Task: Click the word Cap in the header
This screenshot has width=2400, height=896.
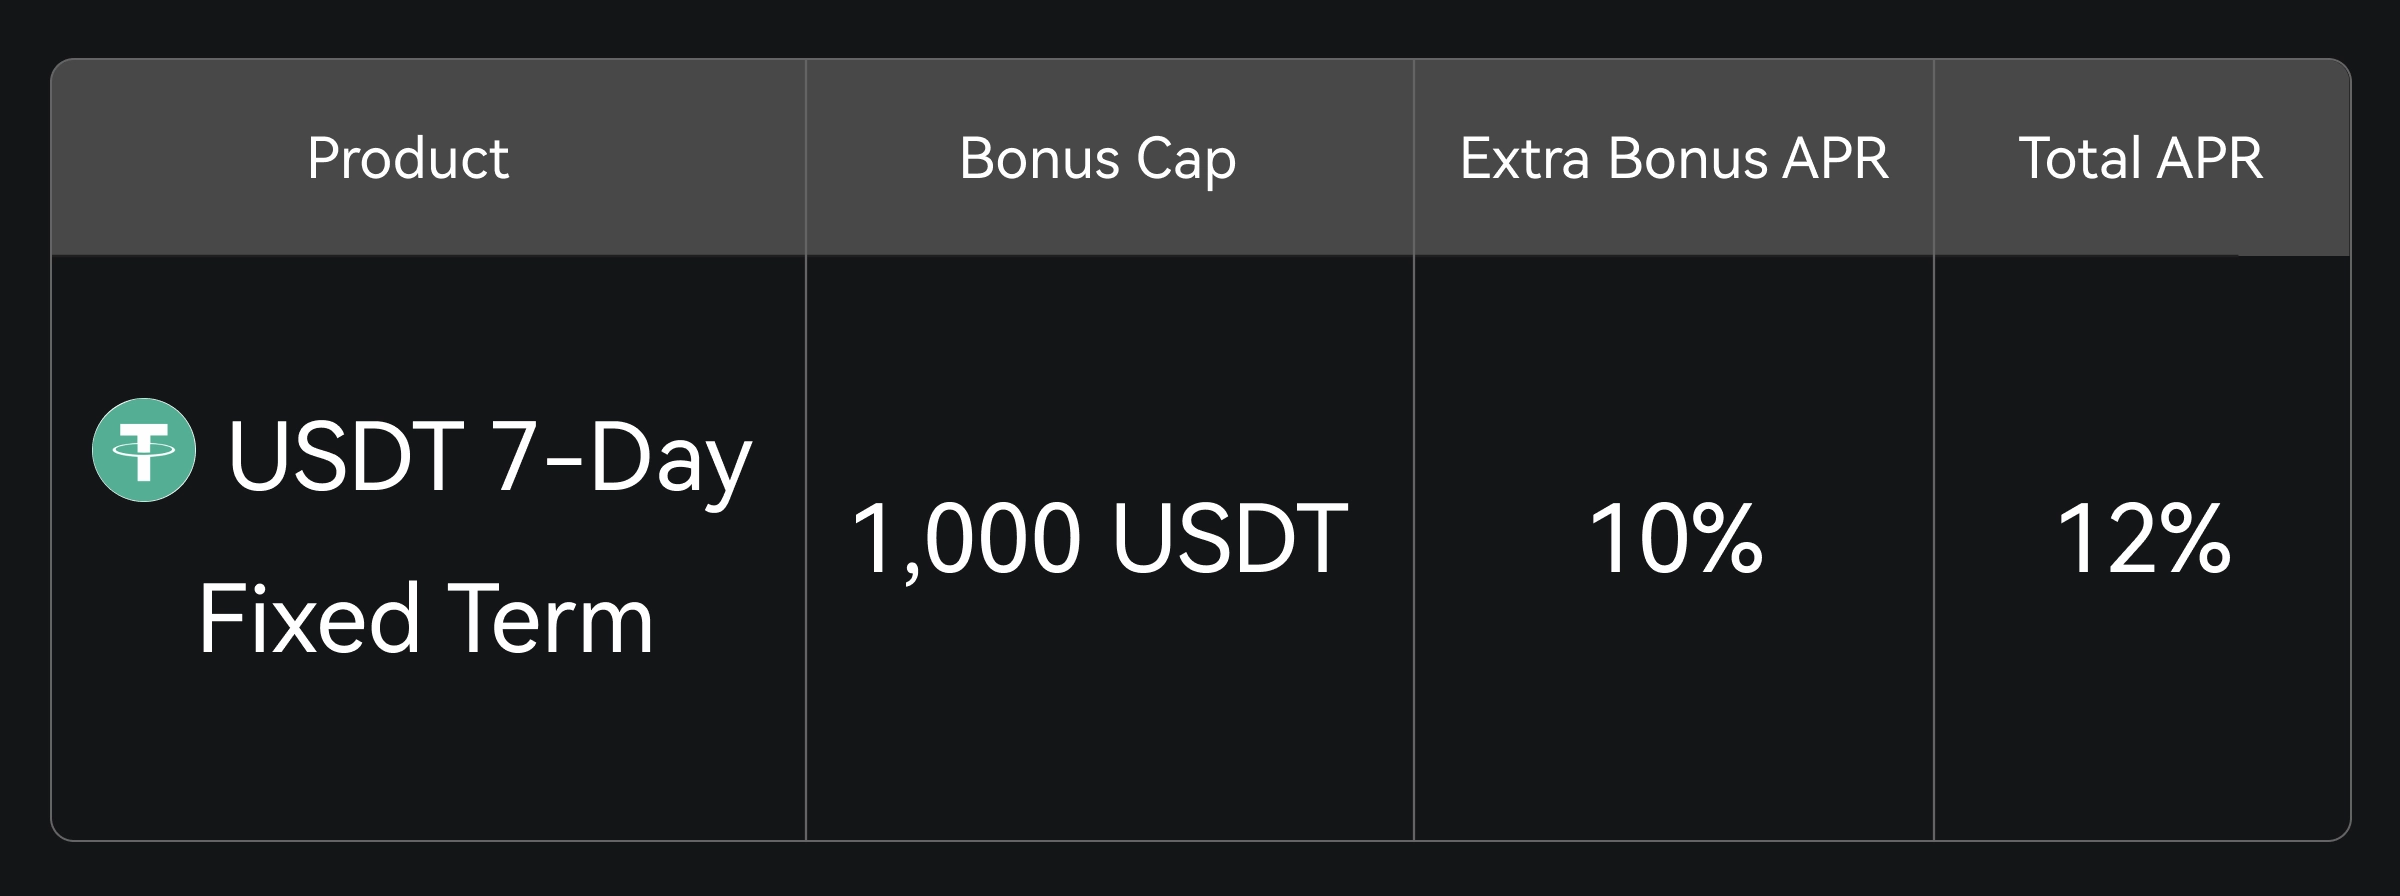Action: pos(1186,159)
